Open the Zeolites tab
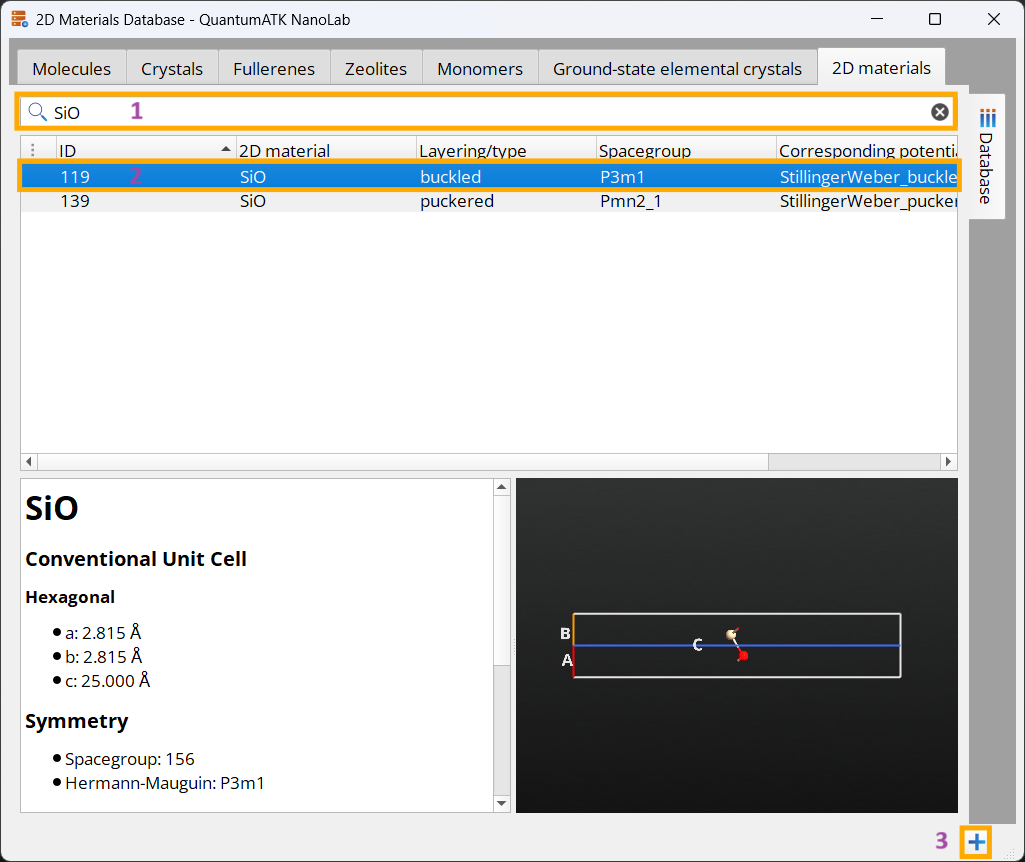Viewport: 1025px width, 862px height. (x=376, y=69)
